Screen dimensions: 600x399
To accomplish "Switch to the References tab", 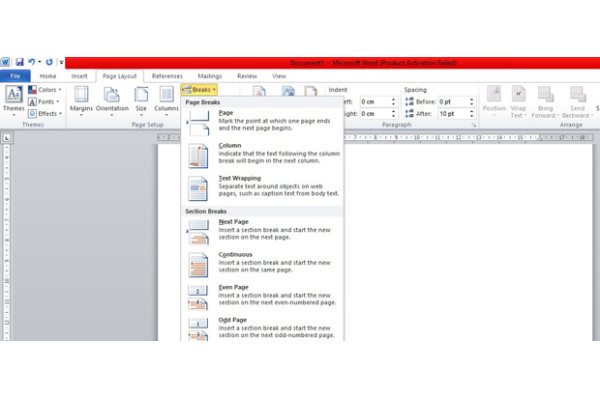I will [x=167, y=76].
